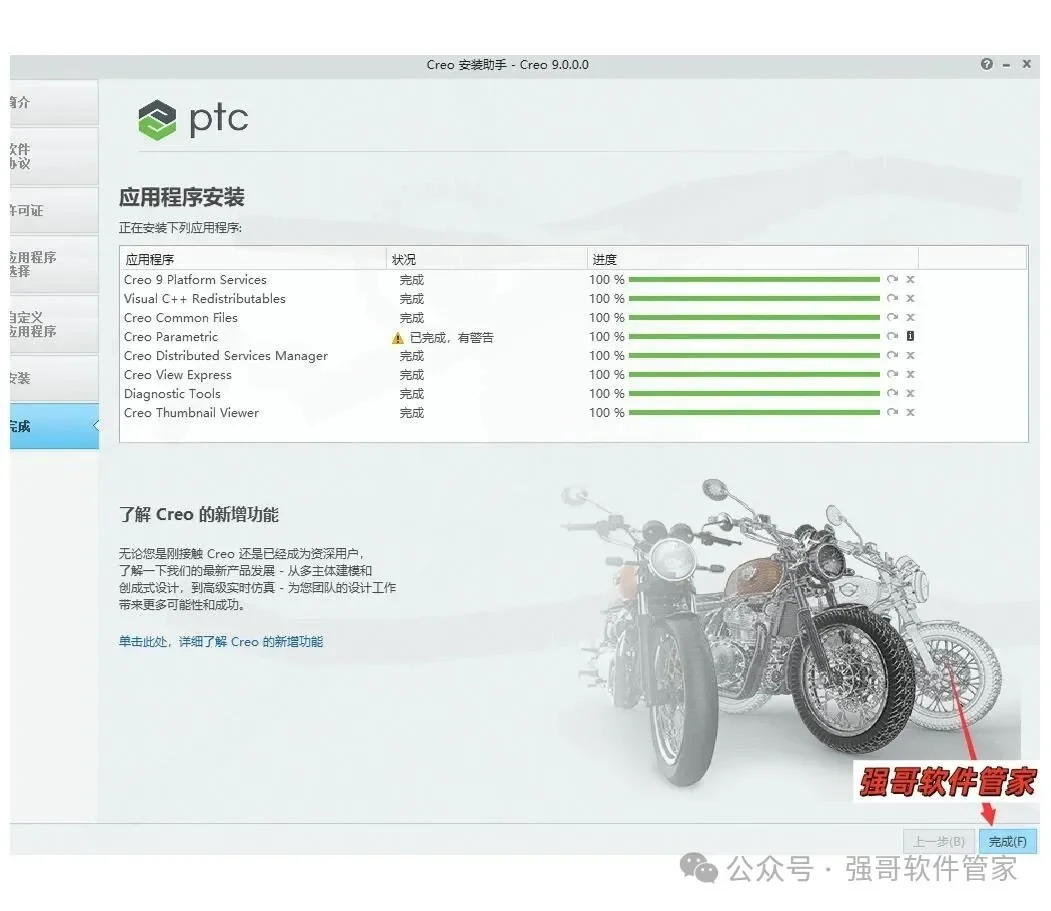This screenshot has height=911, width=1051.
Task: Cancel icon for Creo Thumbnail Viewer
Action: coord(910,412)
